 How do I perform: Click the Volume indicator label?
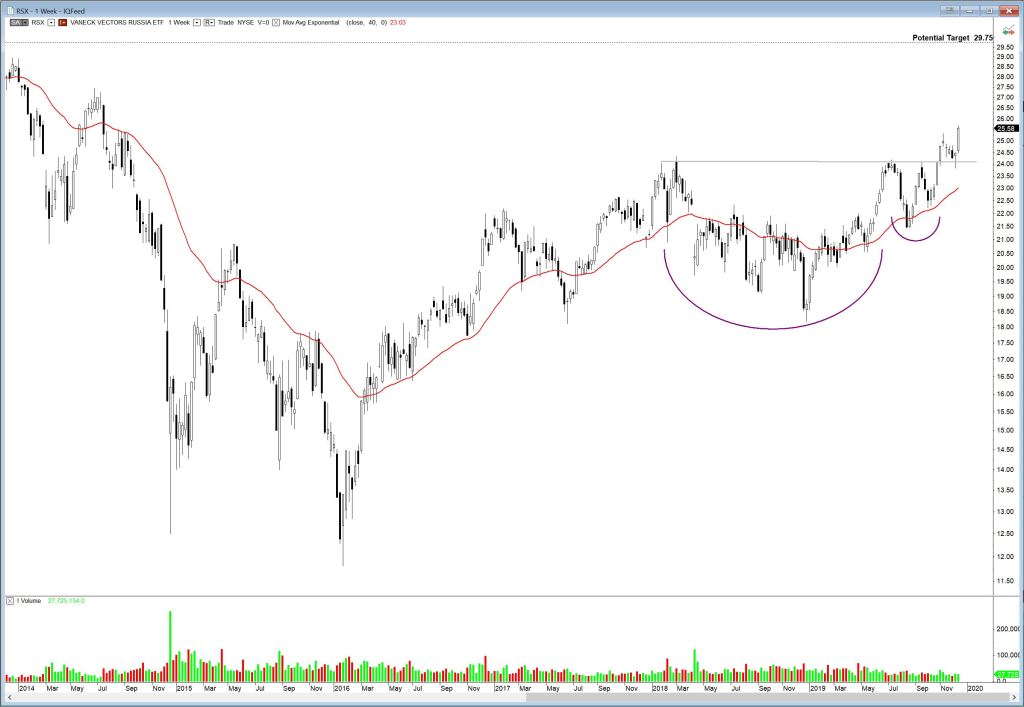30,601
